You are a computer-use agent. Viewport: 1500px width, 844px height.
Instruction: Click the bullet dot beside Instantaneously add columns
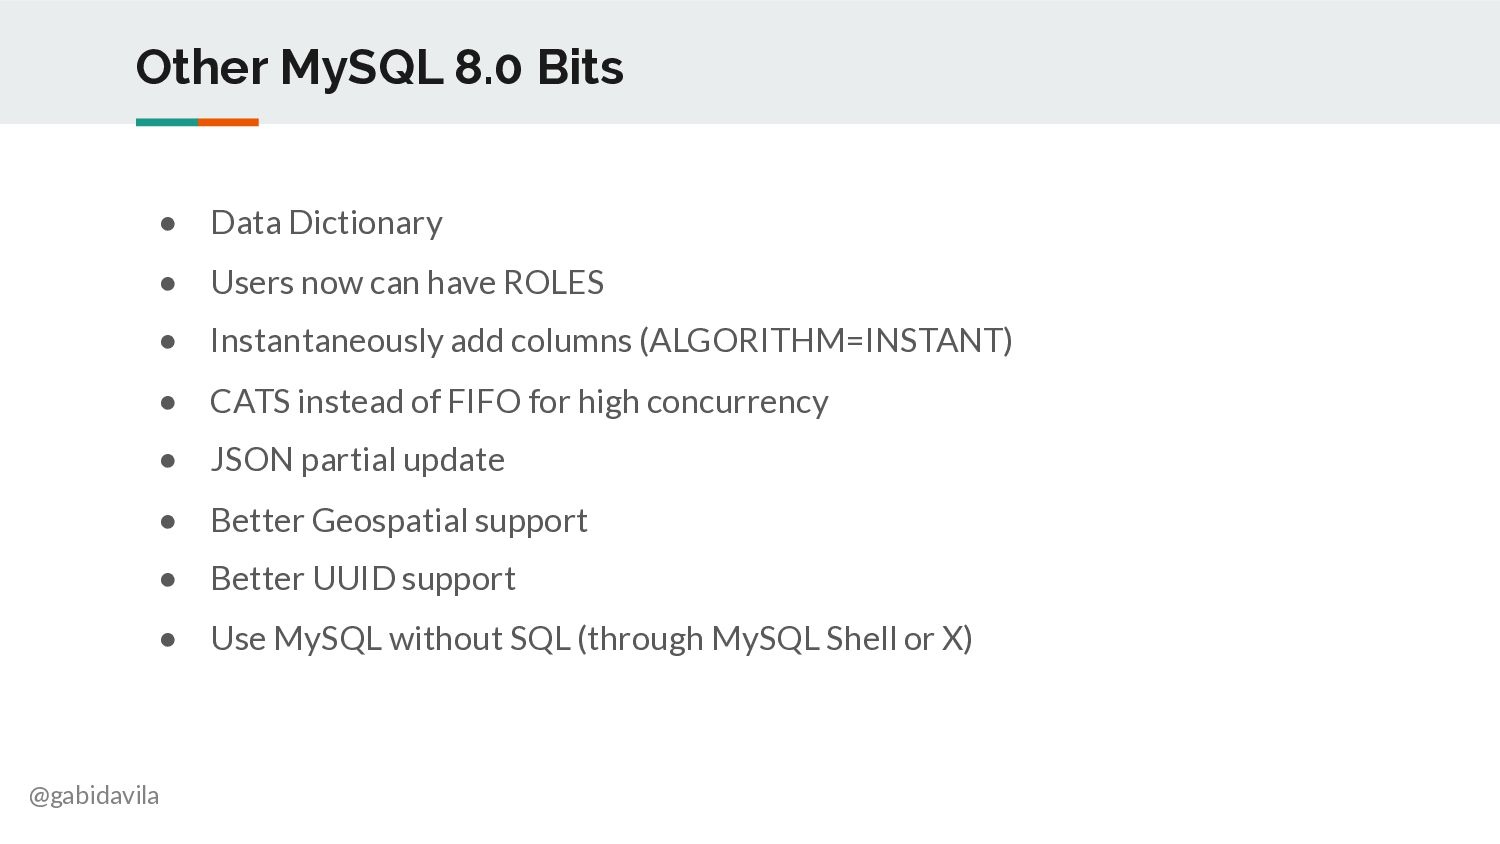(x=168, y=342)
